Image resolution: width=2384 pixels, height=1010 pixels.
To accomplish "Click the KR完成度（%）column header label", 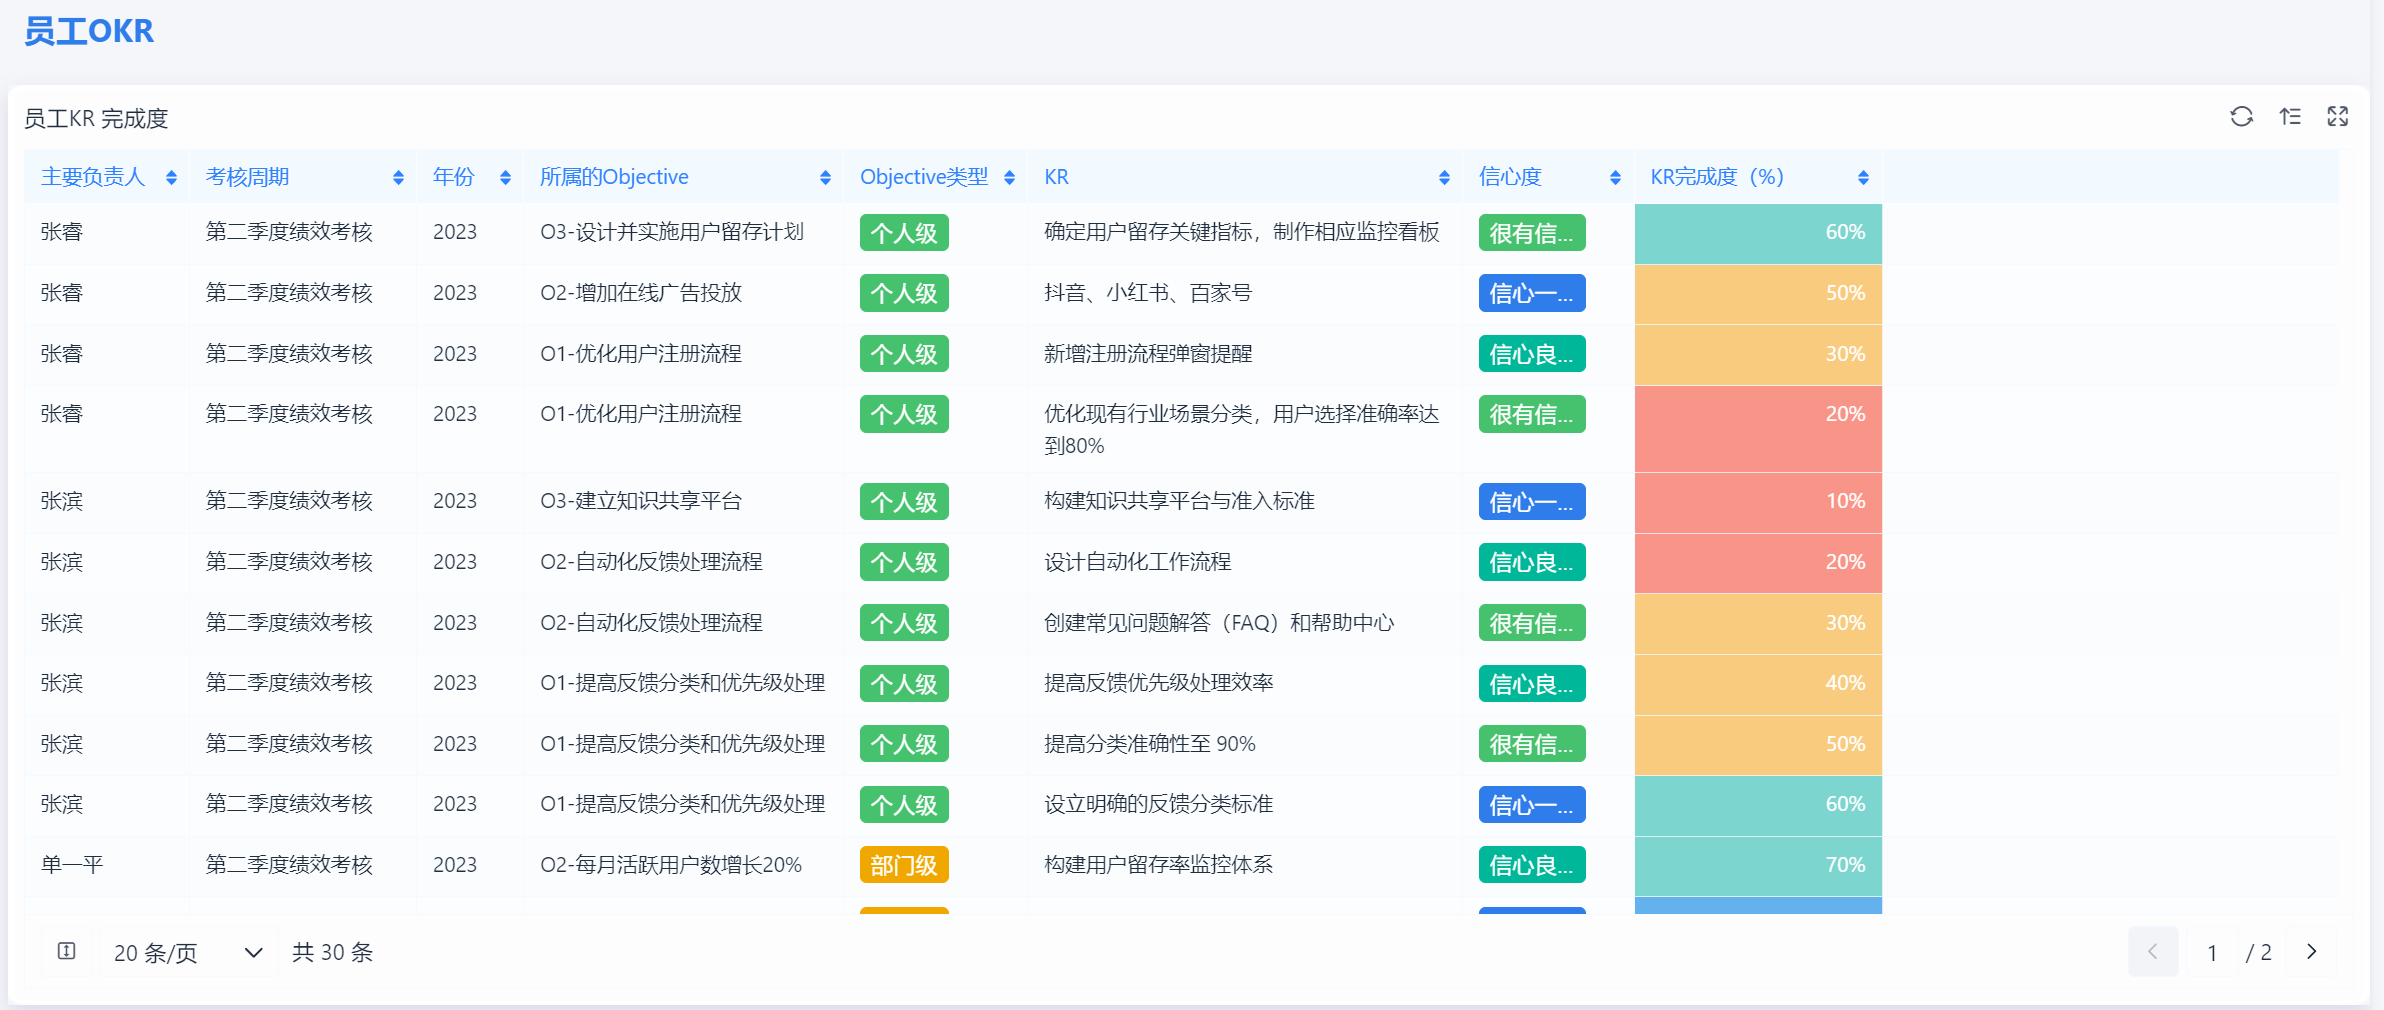I will [1717, 177].
